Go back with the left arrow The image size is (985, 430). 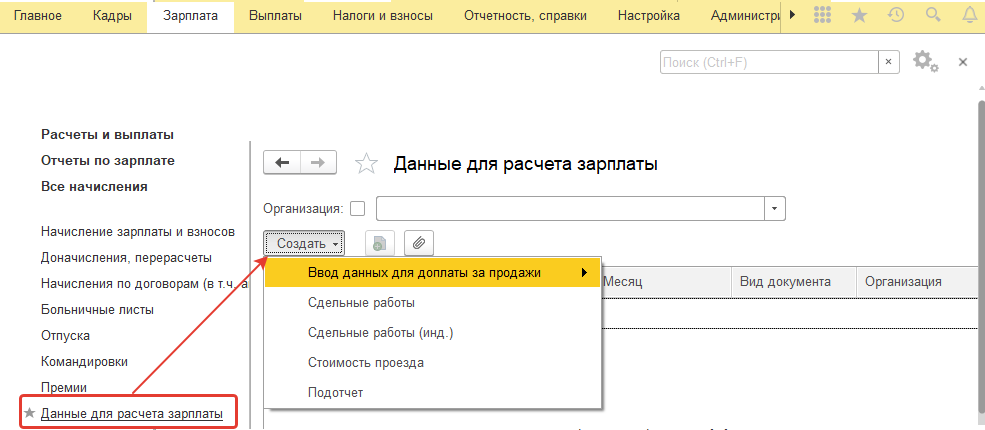click(x=281, y=163)
